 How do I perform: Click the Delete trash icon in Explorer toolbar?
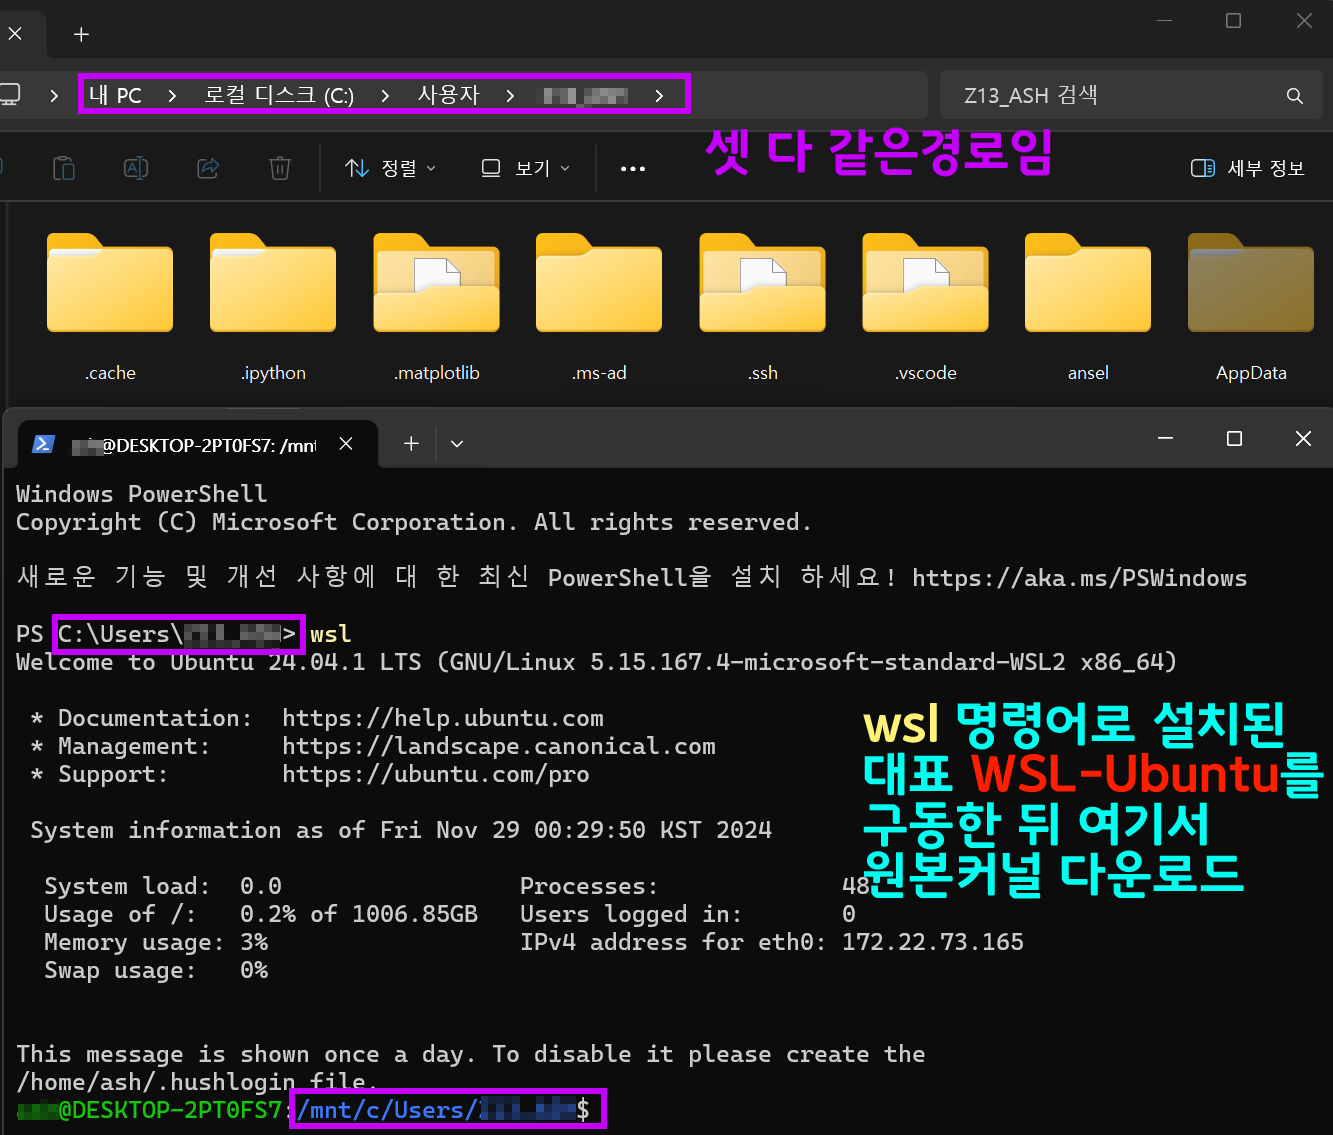coord(280,168)
